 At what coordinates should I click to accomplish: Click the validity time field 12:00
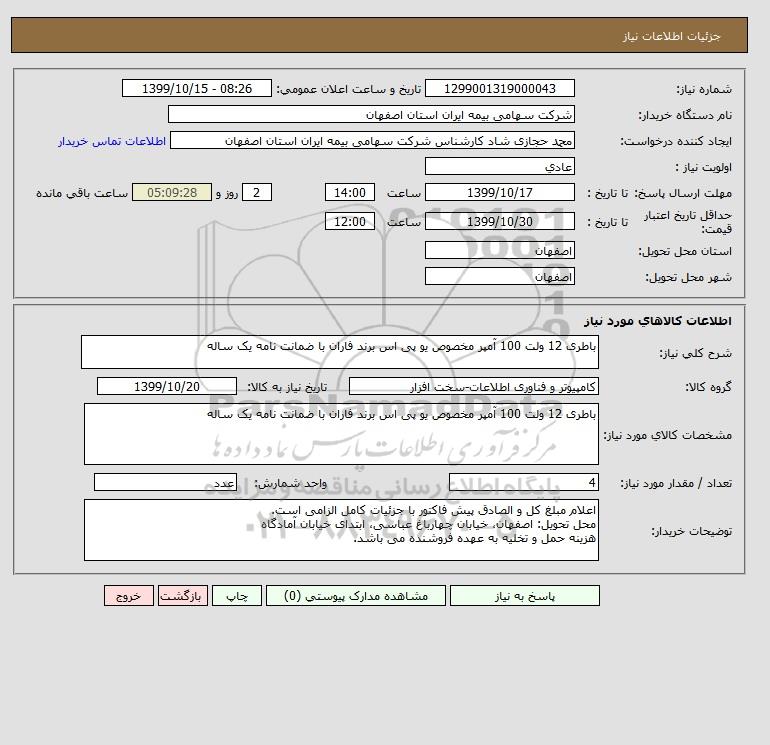pyautogui.click(x=350, y=221)
